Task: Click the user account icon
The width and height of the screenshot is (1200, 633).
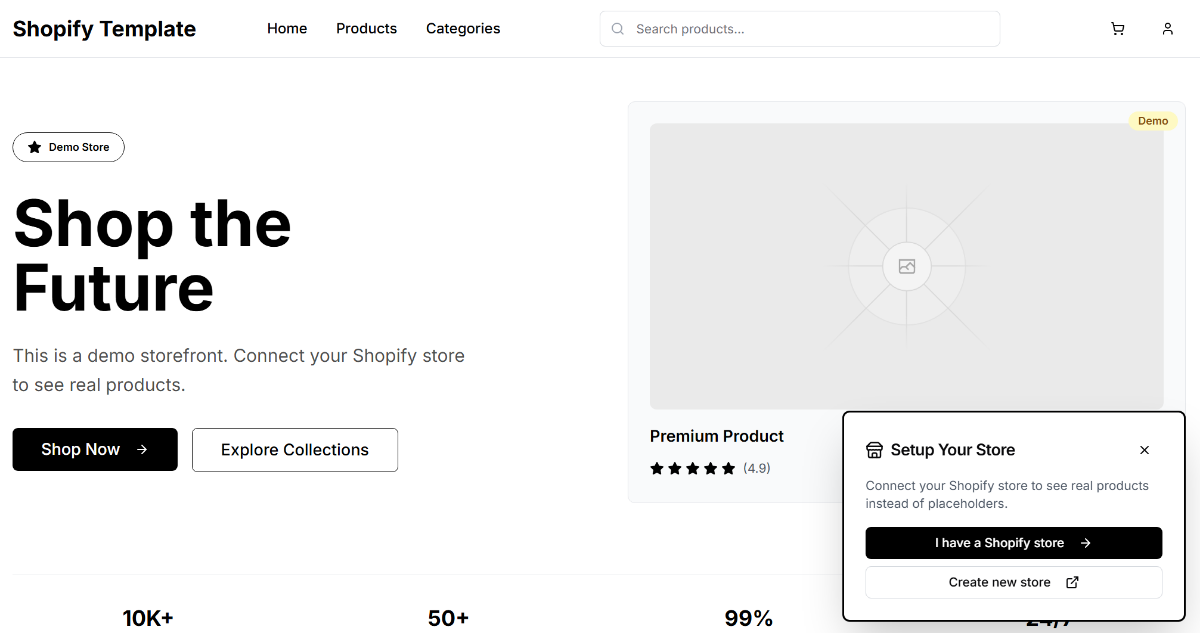Action: tap(1167, 28)
